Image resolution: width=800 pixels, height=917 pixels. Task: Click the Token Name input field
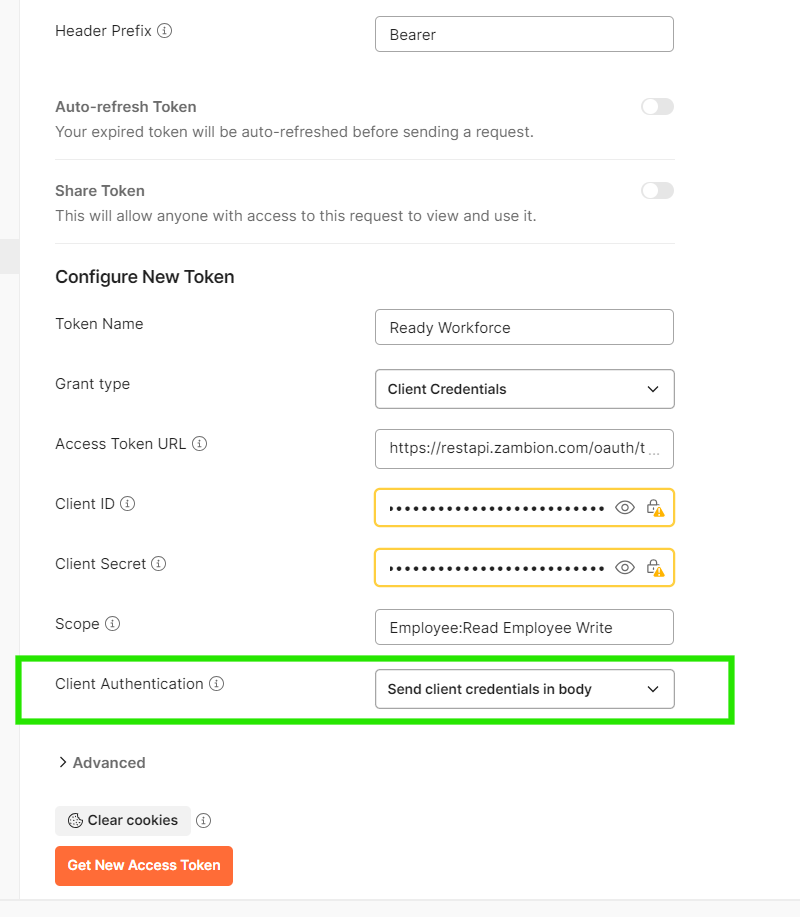click(x=524, y=327)
